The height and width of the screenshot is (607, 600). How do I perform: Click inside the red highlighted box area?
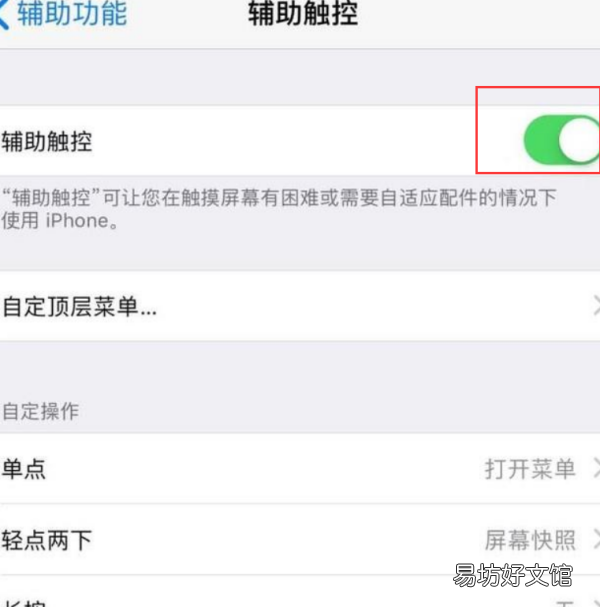pos(538,130)
